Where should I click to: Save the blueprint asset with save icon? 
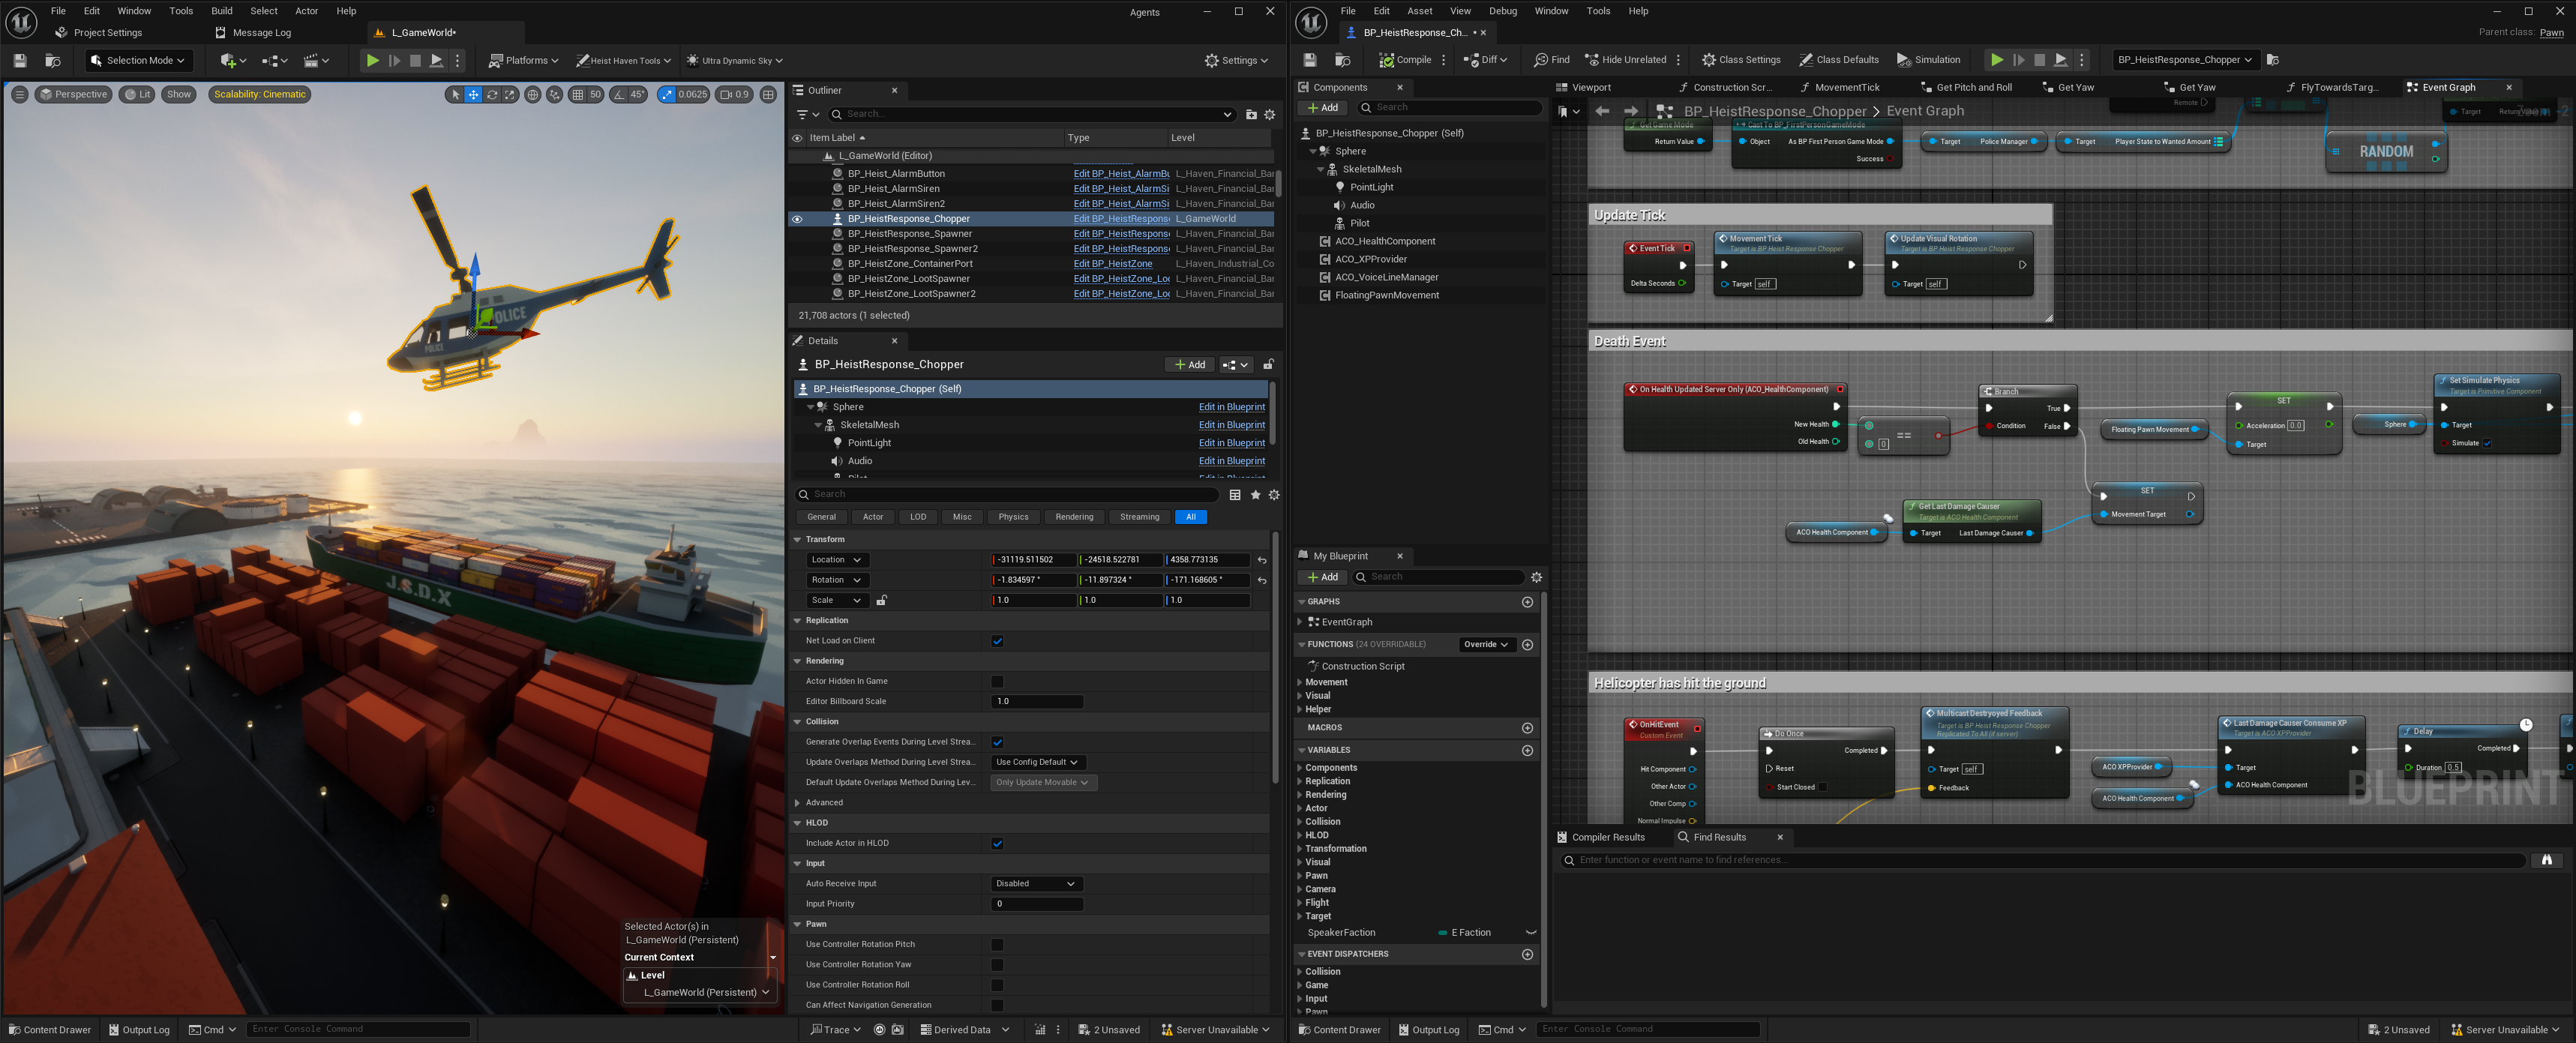(x=1310, y=60)
